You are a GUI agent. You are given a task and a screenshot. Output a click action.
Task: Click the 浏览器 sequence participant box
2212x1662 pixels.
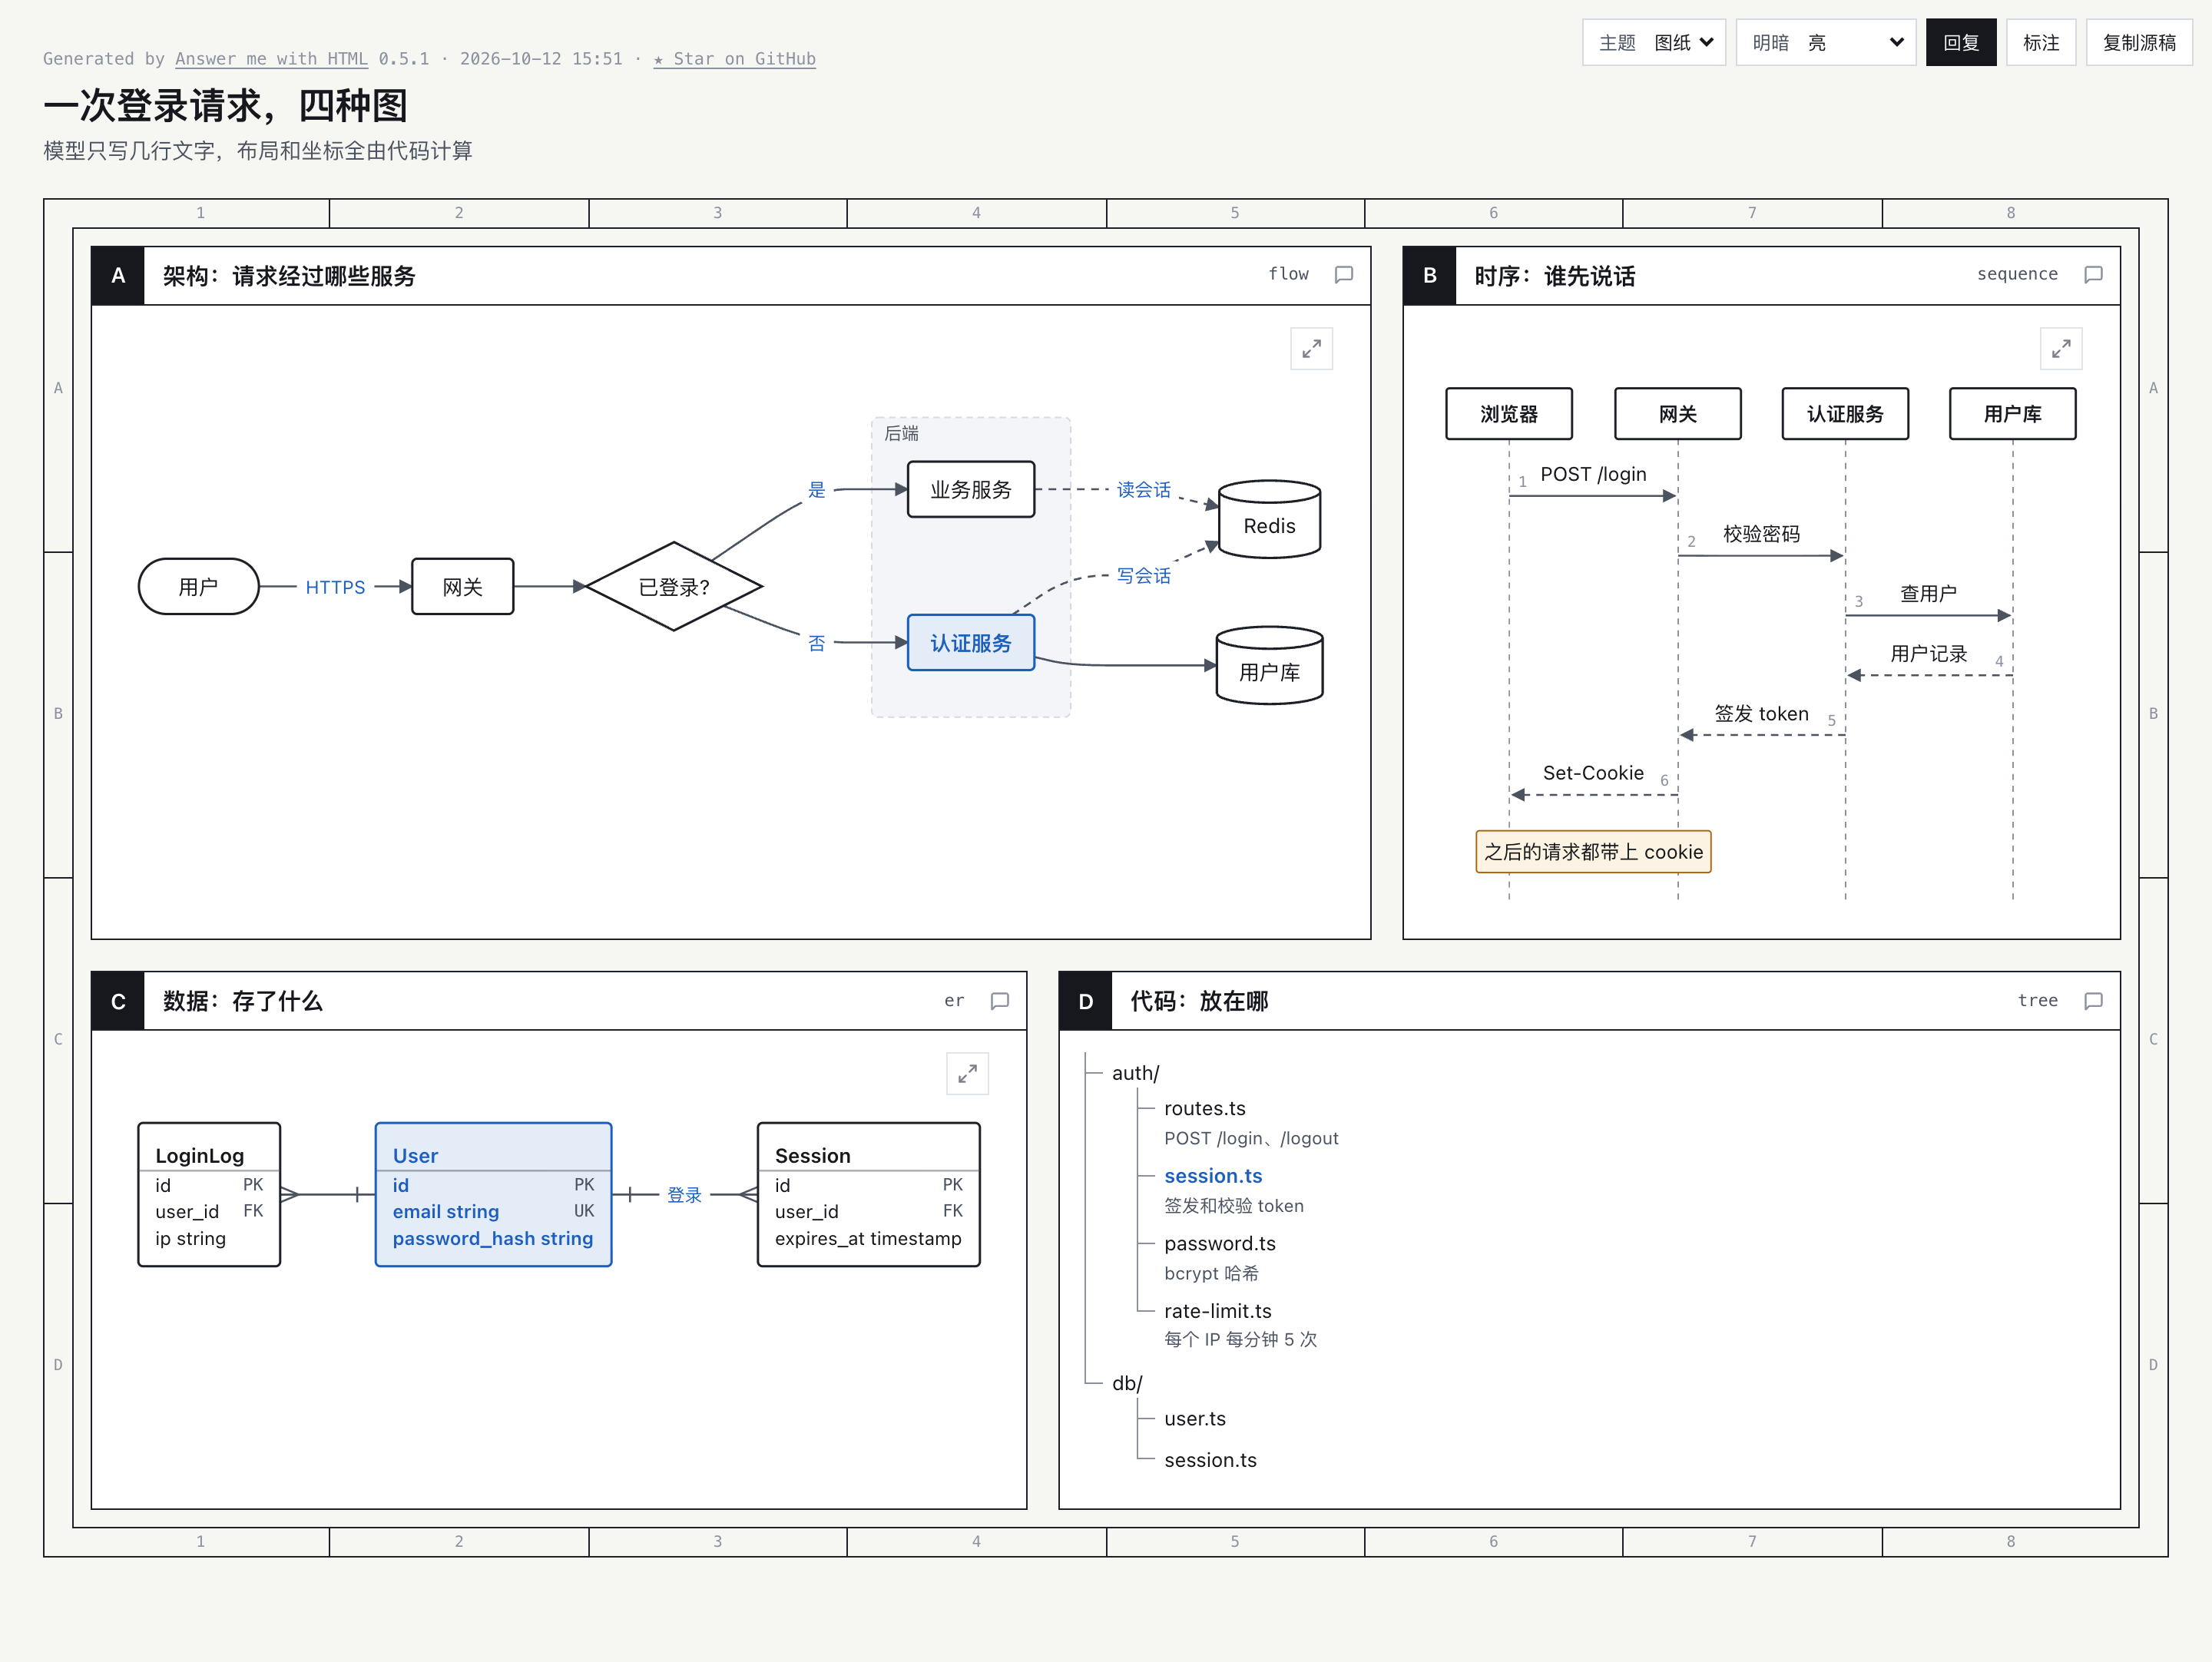pyautogui.click(x=1509, y=414)
